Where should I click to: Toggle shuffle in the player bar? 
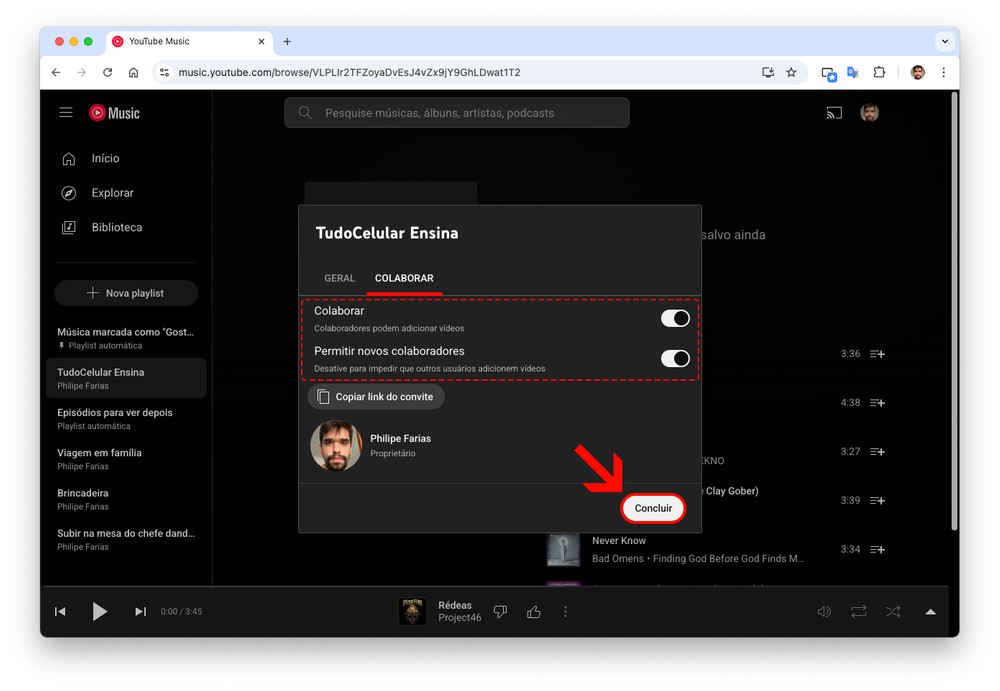pos(893,612)
